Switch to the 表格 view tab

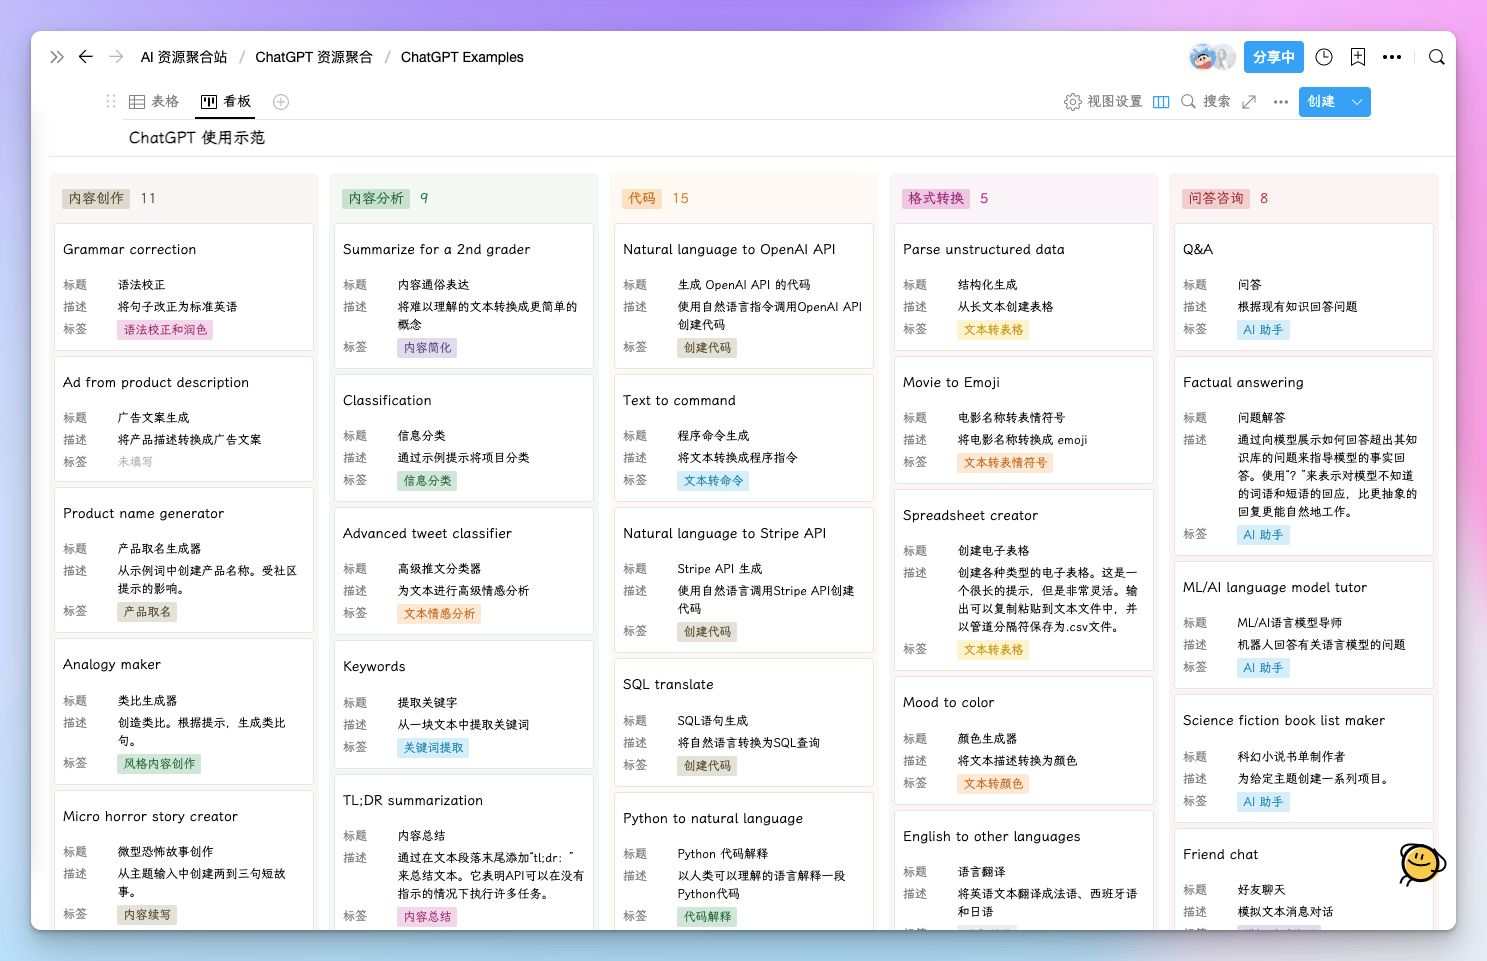(154, 102)
